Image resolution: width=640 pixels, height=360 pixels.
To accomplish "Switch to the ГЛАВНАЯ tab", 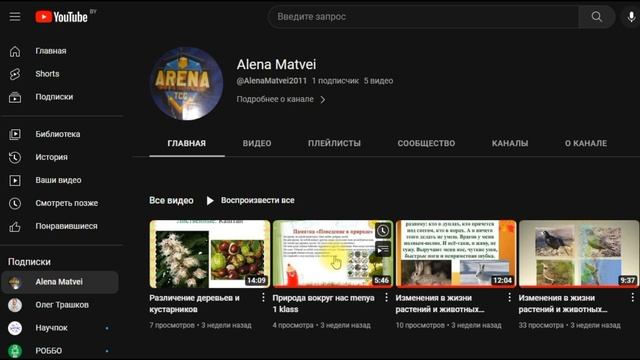I will click(187, 143).
